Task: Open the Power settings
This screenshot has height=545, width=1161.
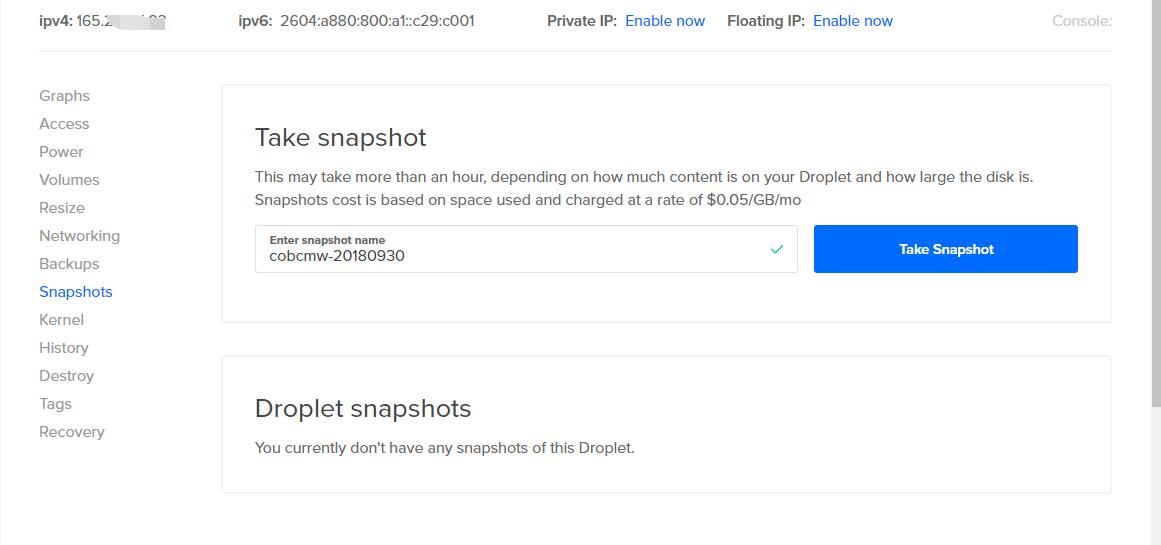Action: 61,152
